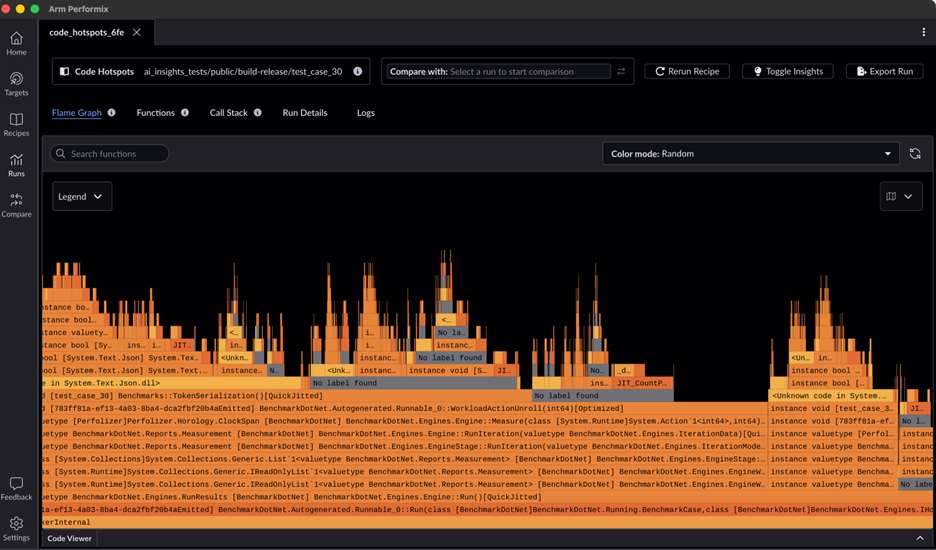Select the Engine::Run()[QuickJitted] flame frame
Screen dimensions: 936x550
[487, 497]
